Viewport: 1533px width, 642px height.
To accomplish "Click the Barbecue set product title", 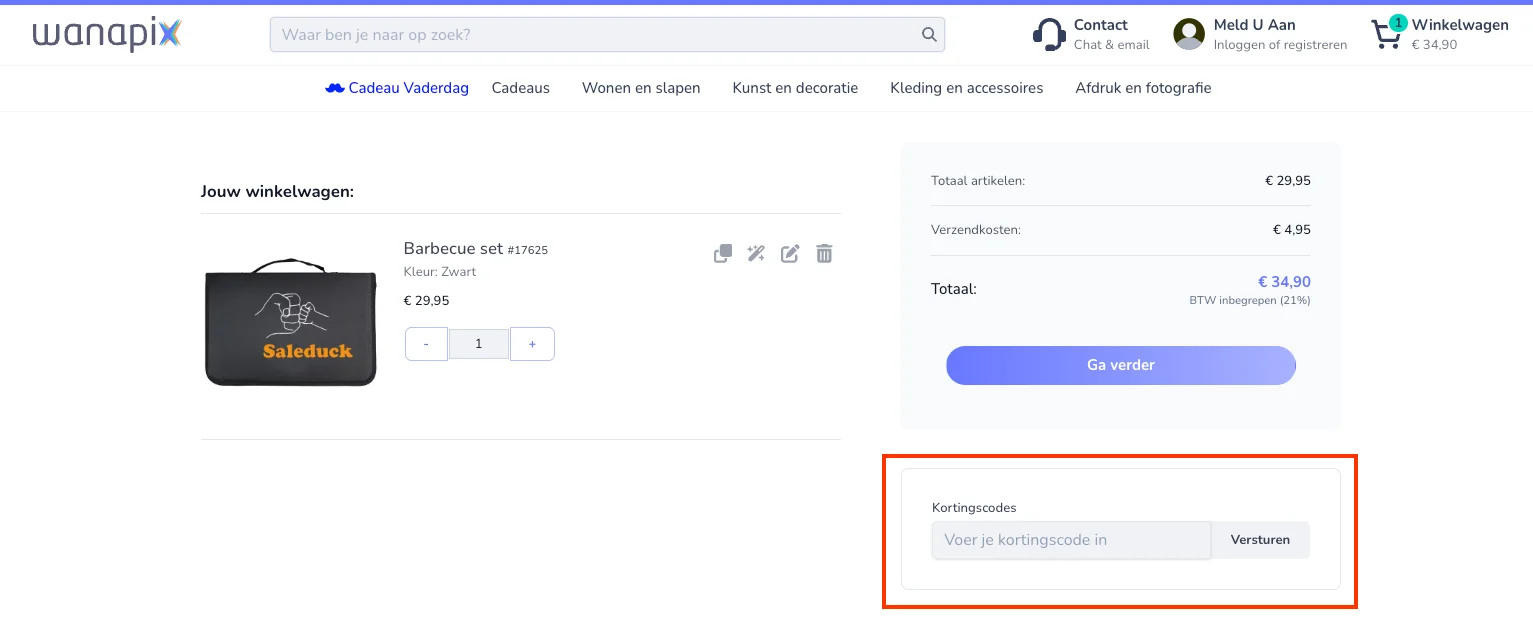I will [x=453, y=248].
